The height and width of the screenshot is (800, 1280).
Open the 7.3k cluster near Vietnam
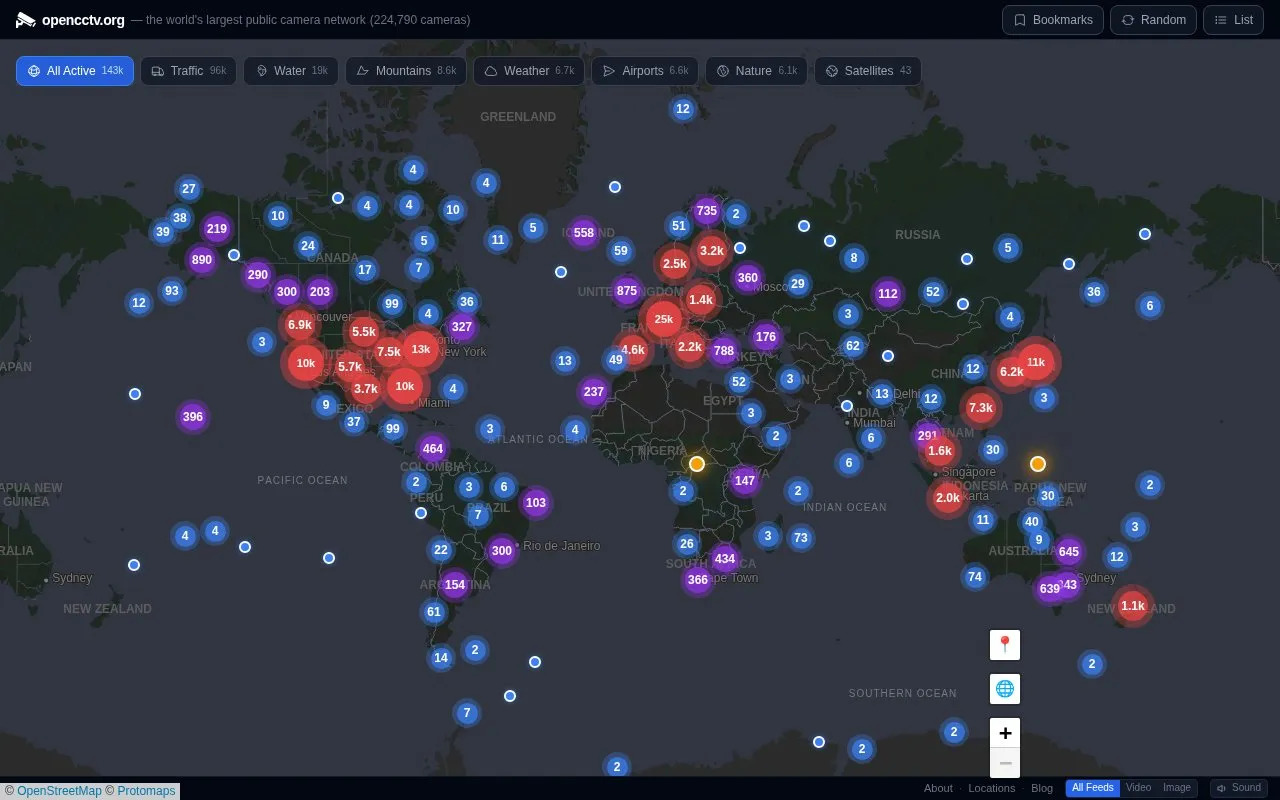click(x=981, y=408)
